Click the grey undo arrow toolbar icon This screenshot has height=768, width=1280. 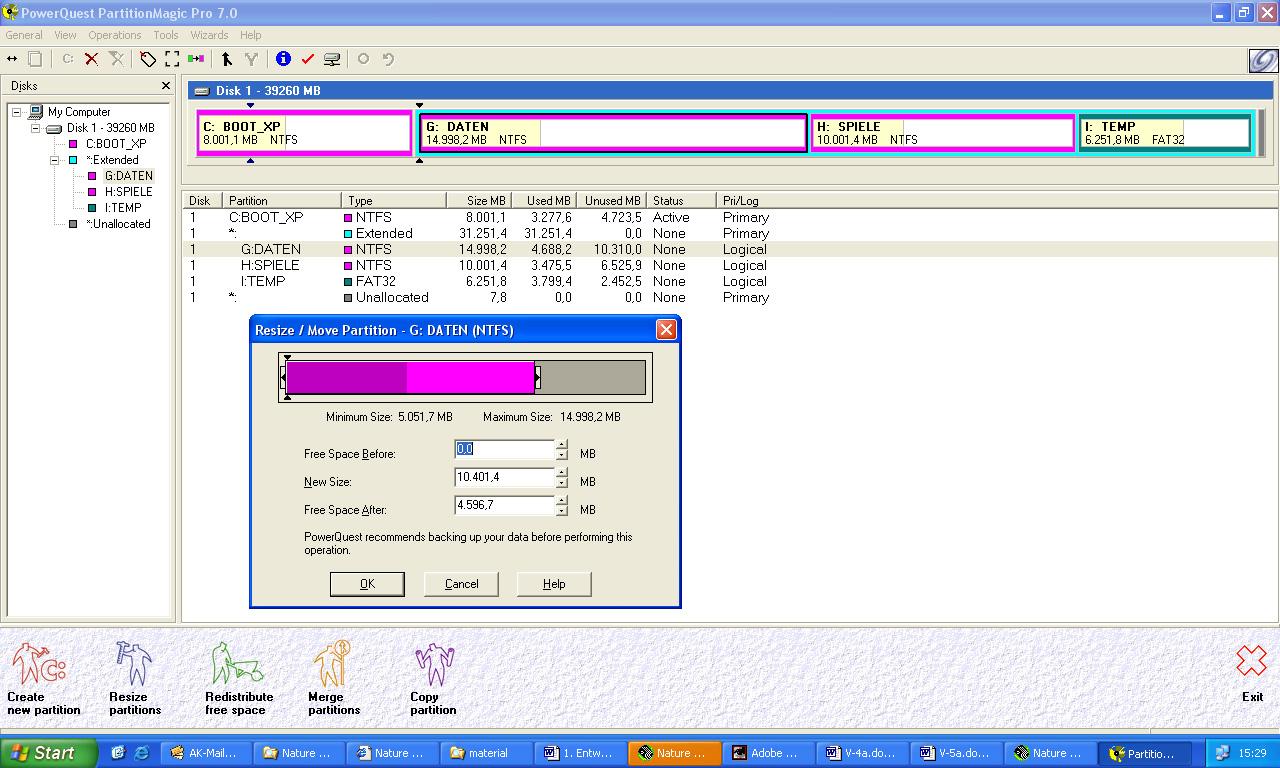tap(388, 59)
